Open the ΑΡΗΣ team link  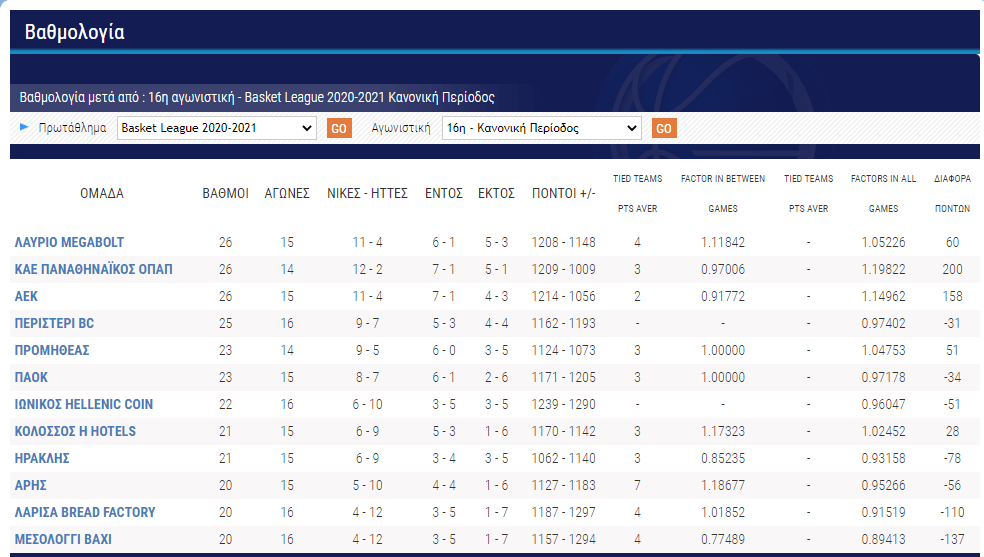point(31,485)
